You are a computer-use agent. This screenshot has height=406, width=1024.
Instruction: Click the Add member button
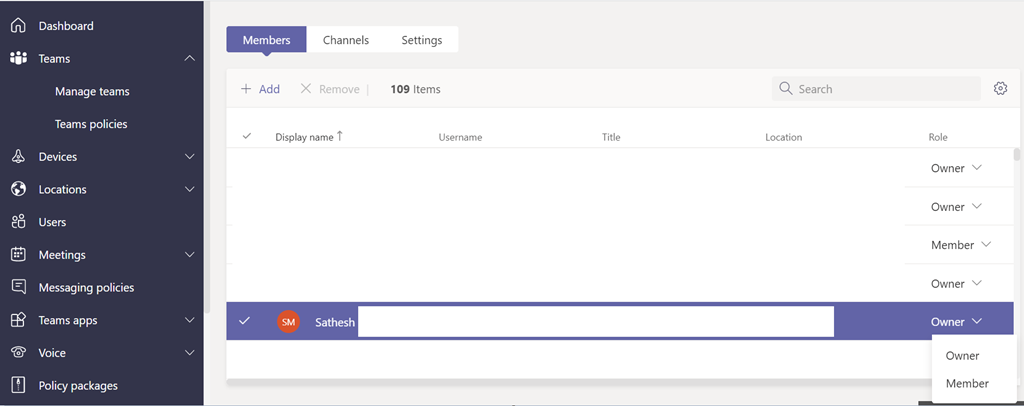tap(260, 89)
